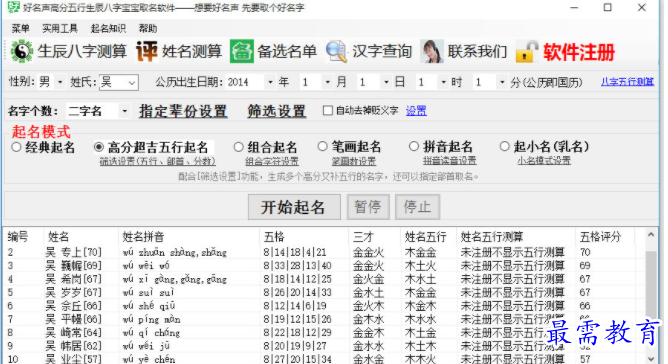Open the 菜单 menu
Screen dimensions: 668x364
[20, 29]
